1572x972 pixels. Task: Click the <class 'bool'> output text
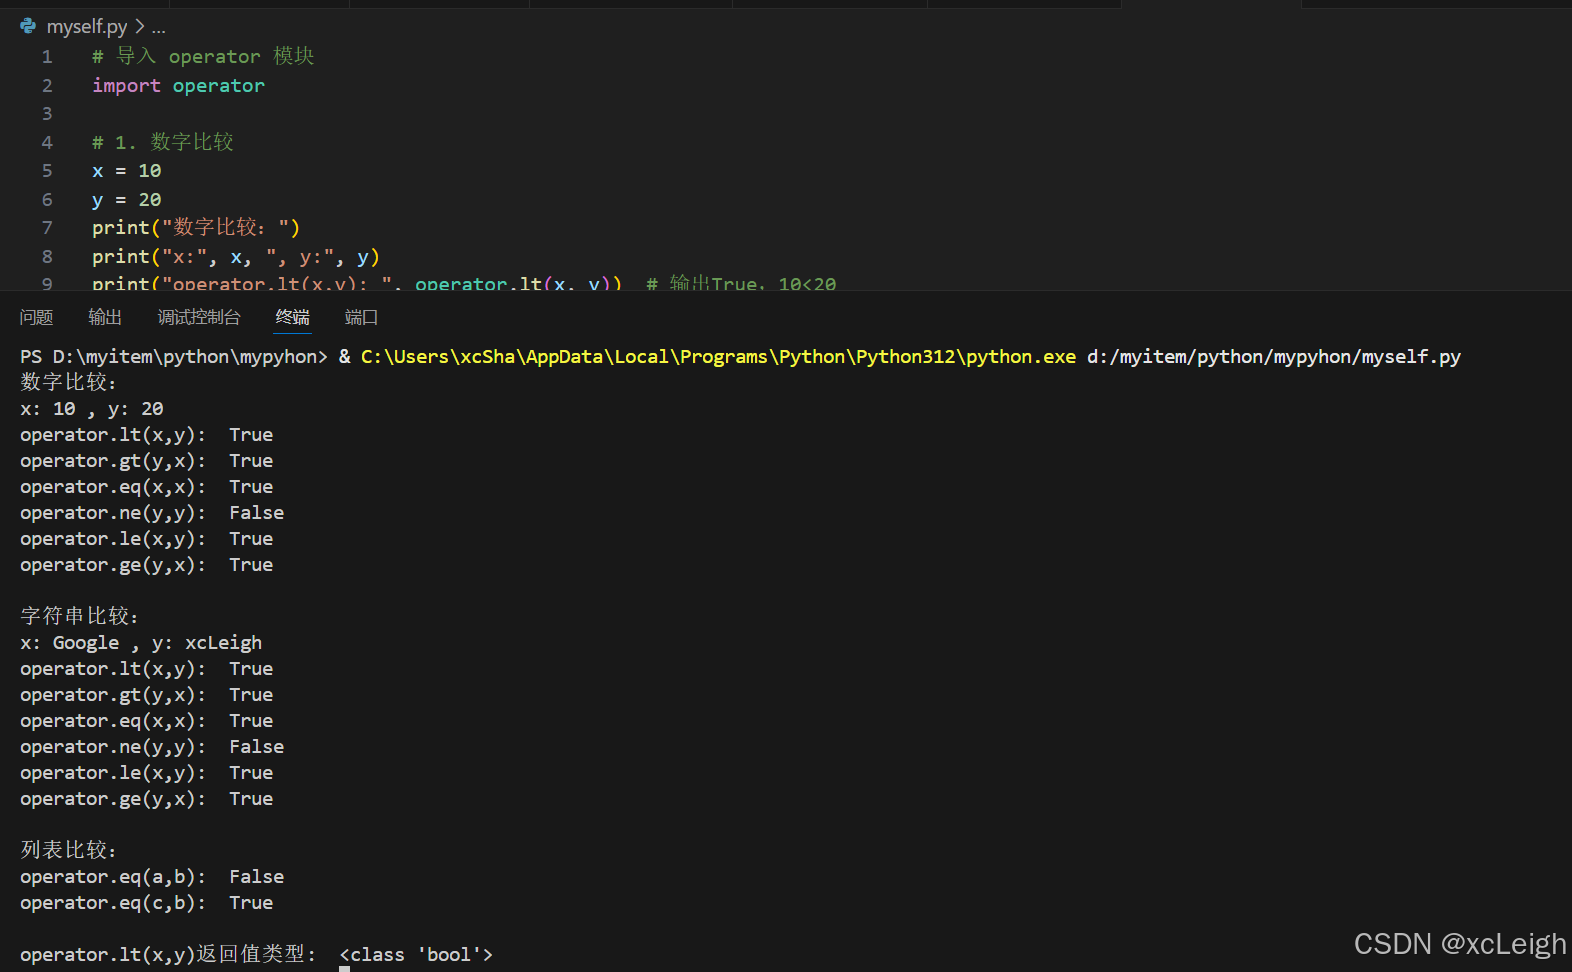pos(416,955)
